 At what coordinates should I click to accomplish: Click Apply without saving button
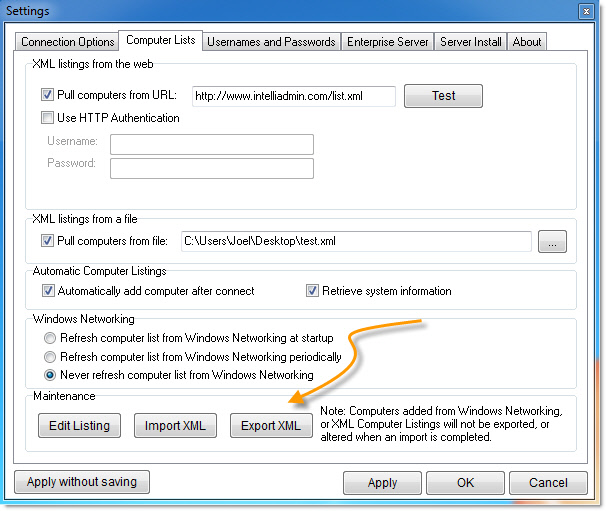click(x=82, y=482)
